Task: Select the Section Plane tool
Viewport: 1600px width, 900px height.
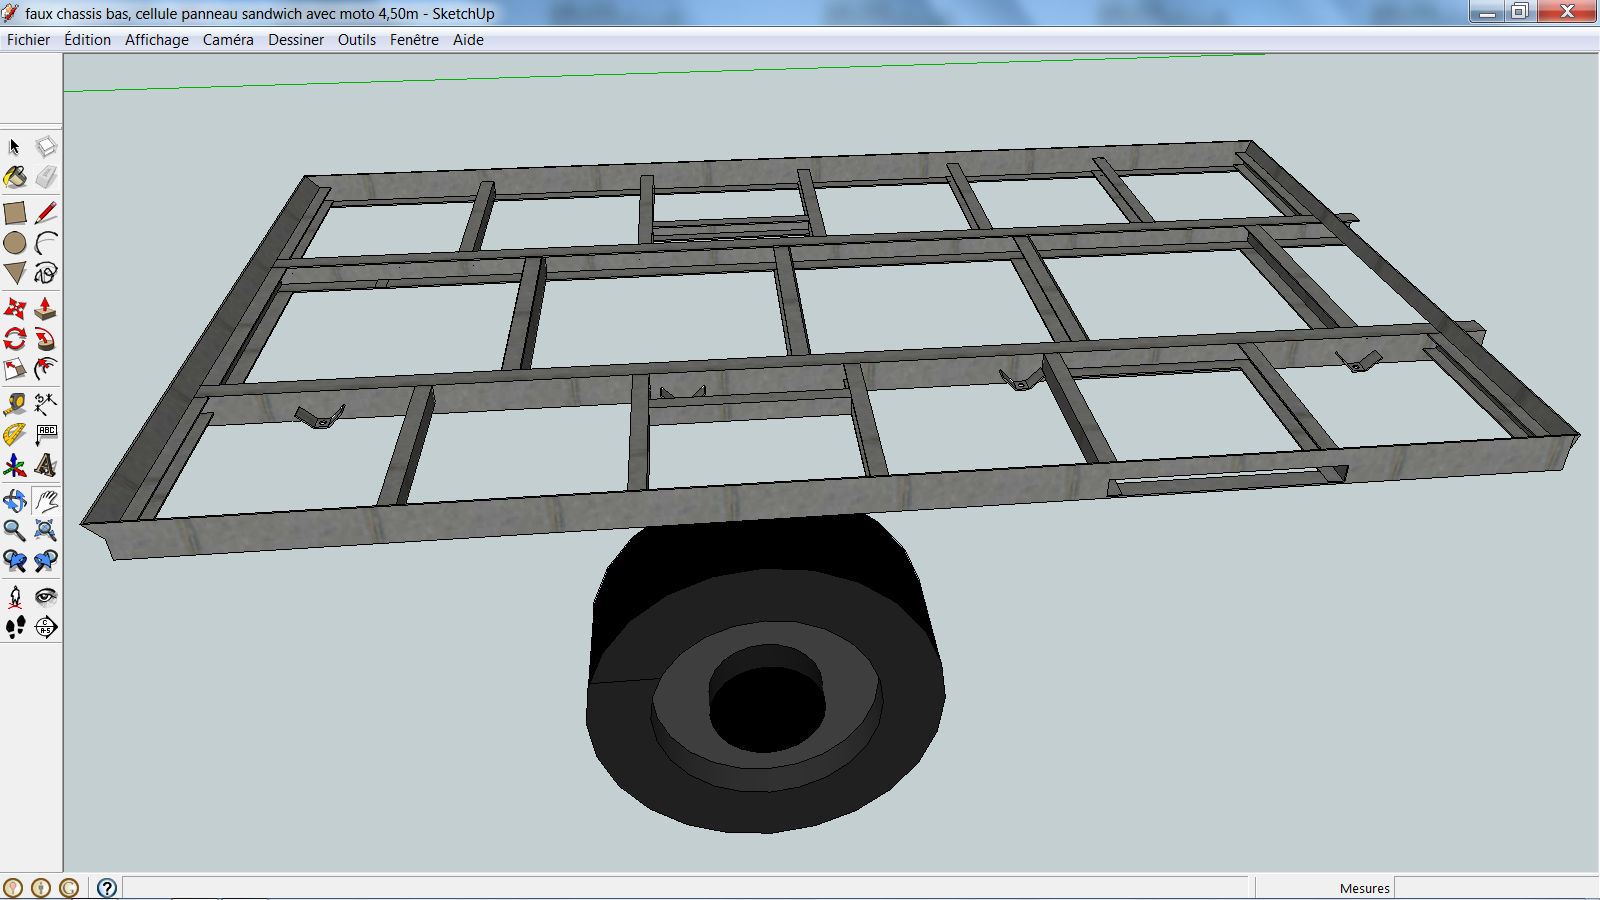Action: 45,627
